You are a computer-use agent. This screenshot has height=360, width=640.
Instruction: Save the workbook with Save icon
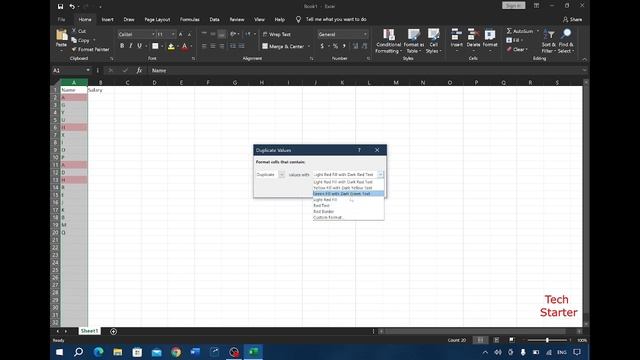pos(60,6)
